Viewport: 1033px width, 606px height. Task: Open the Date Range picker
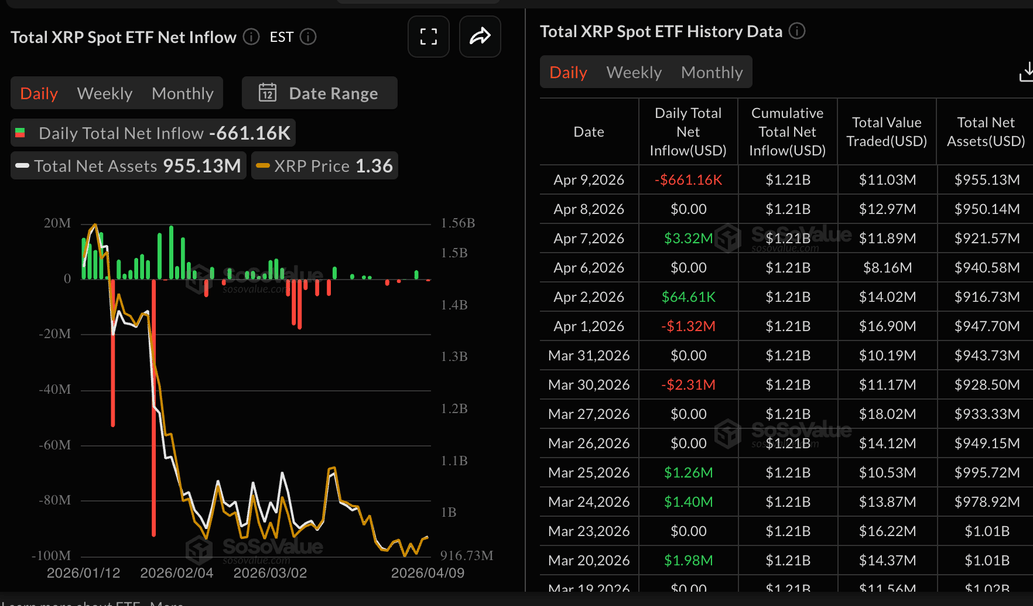(x=319, y=92)
